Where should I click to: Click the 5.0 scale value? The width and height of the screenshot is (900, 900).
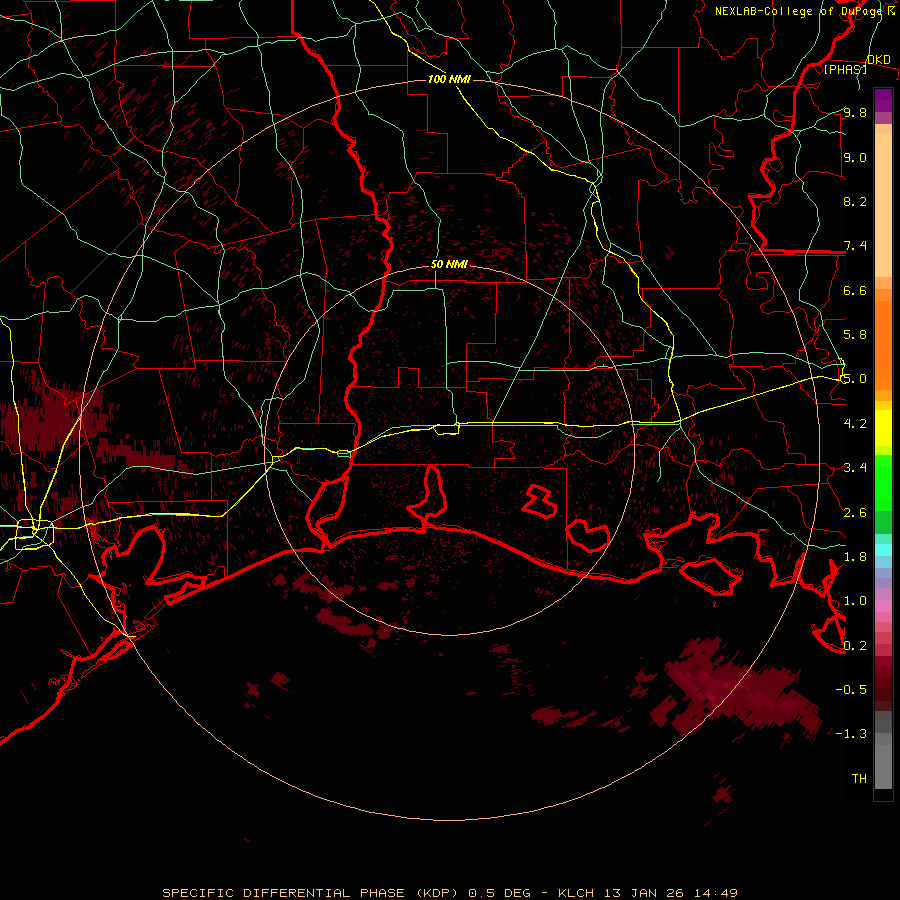855,379
